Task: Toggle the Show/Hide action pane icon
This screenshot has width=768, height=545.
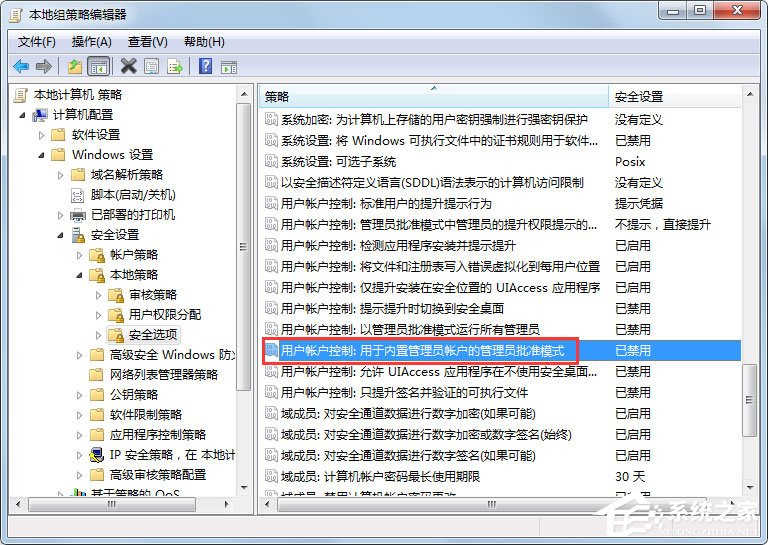Action: click(x=229, y=66)
